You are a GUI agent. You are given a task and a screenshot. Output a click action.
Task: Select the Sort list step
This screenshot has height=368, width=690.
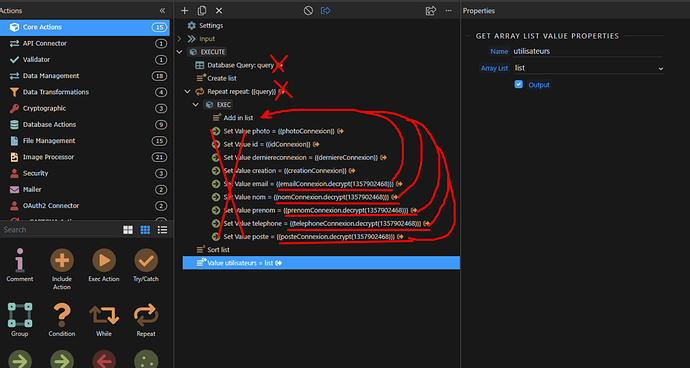[x=219, y=250]
